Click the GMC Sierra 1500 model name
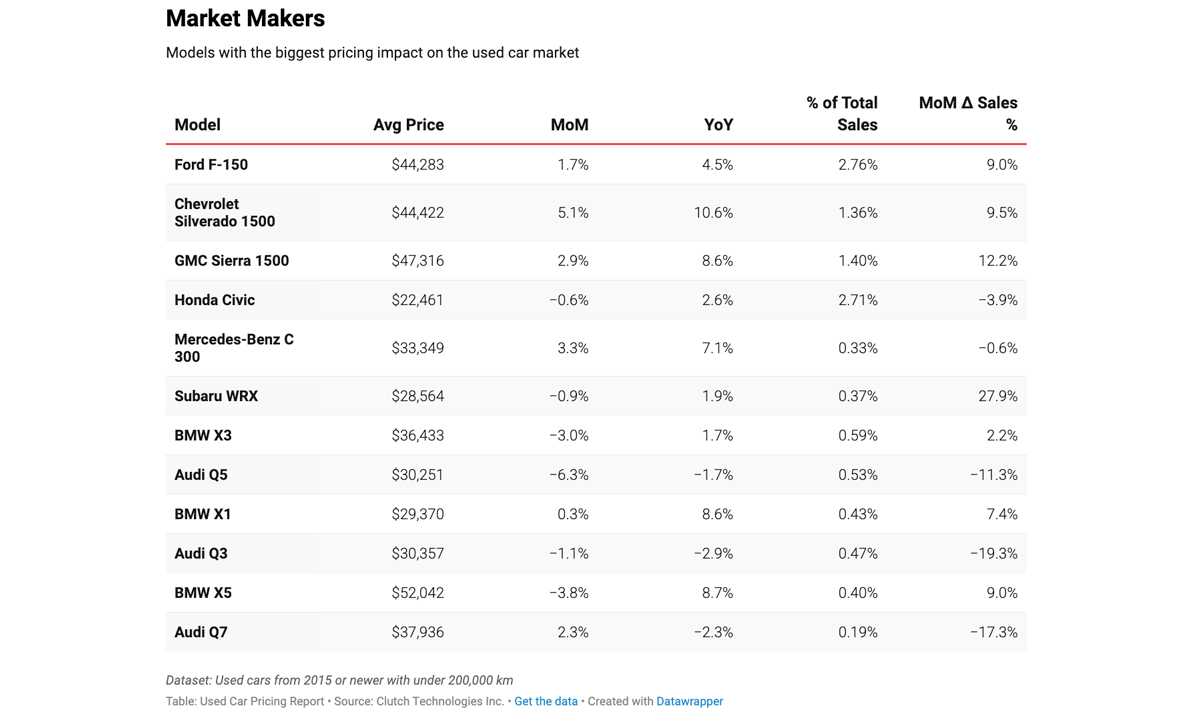 pyautogui.click(x=231, y=261)
